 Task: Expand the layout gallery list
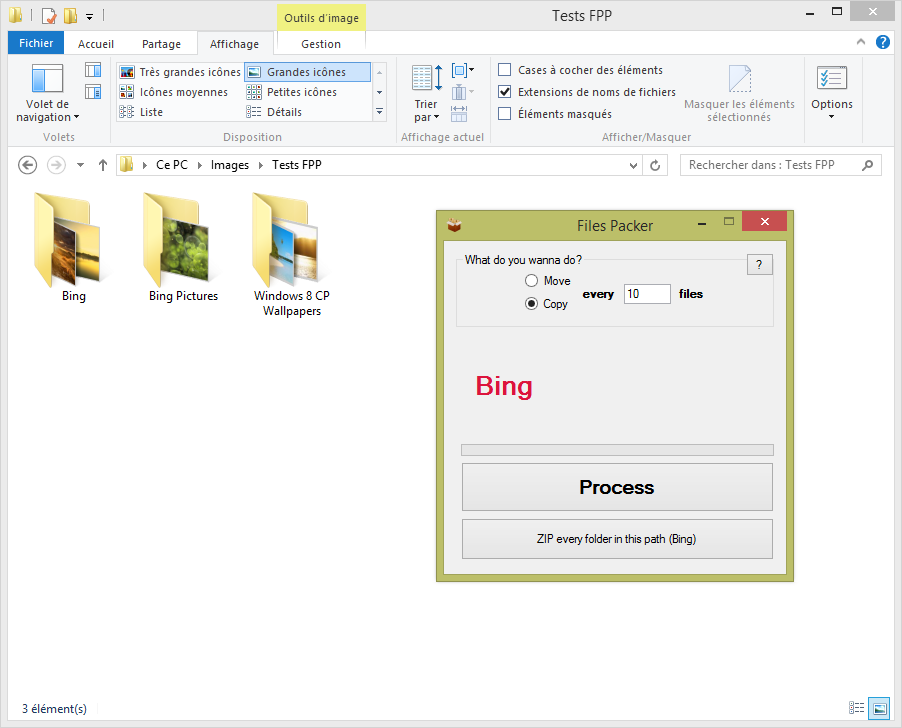point(379,112)
